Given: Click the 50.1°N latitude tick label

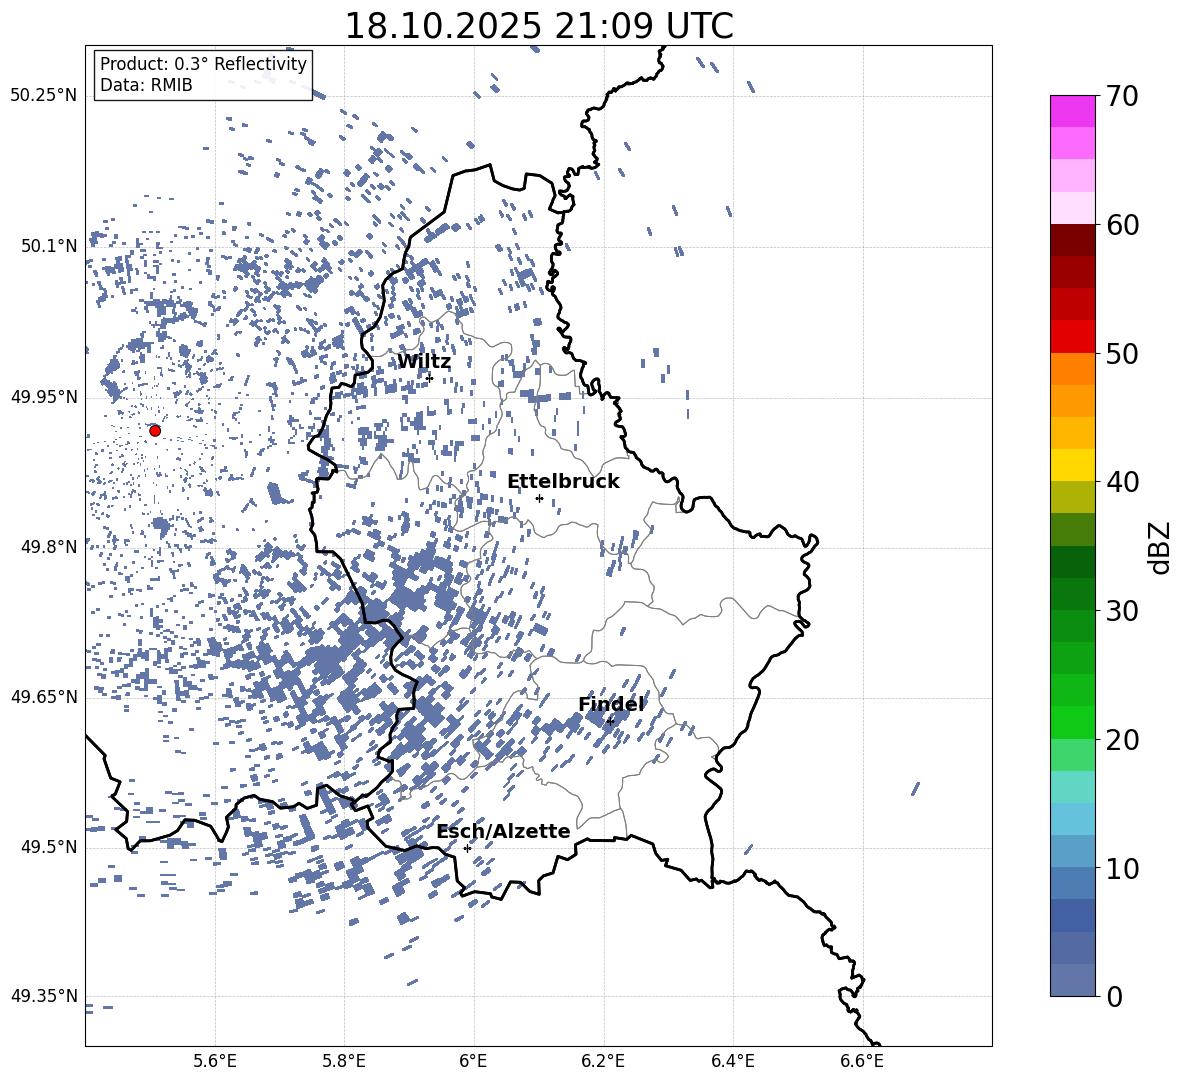Looking at the screenshot, I should click(x=49, y=247).
